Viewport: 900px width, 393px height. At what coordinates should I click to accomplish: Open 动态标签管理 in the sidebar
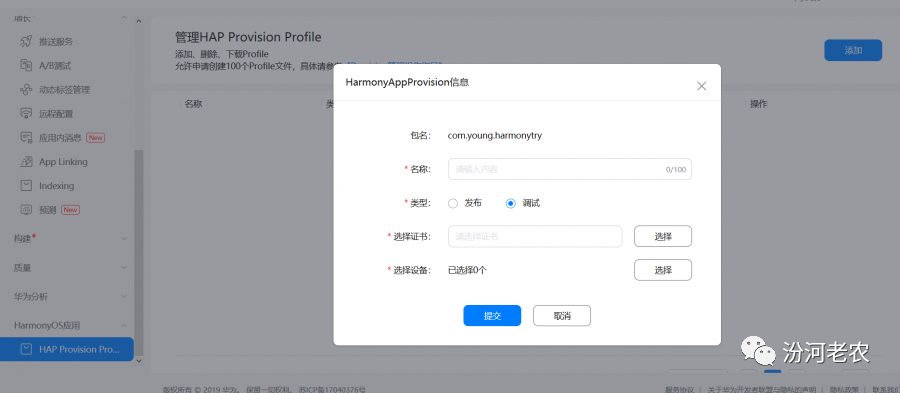[x=64, y=90]
